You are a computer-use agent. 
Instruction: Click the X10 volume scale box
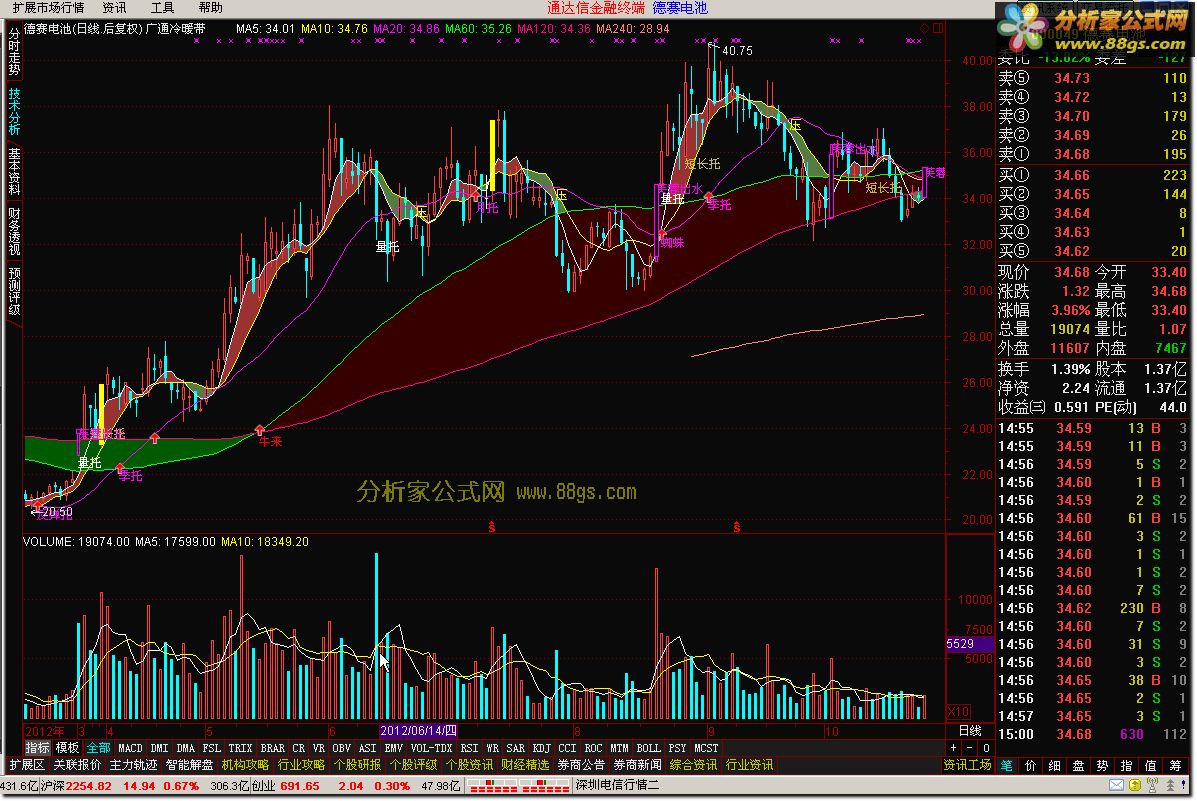[959, 711]
